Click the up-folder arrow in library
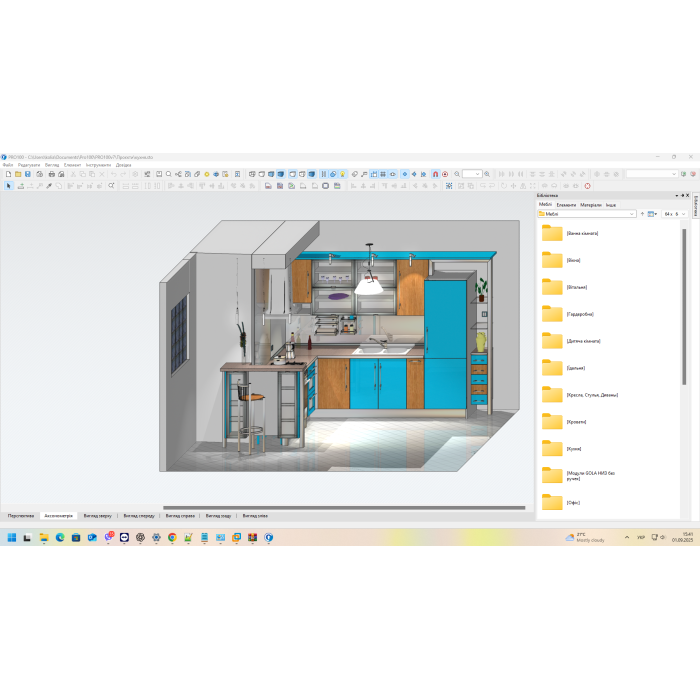Image resolution: width=700 pixels, height=700 pixels. [641, 214]
